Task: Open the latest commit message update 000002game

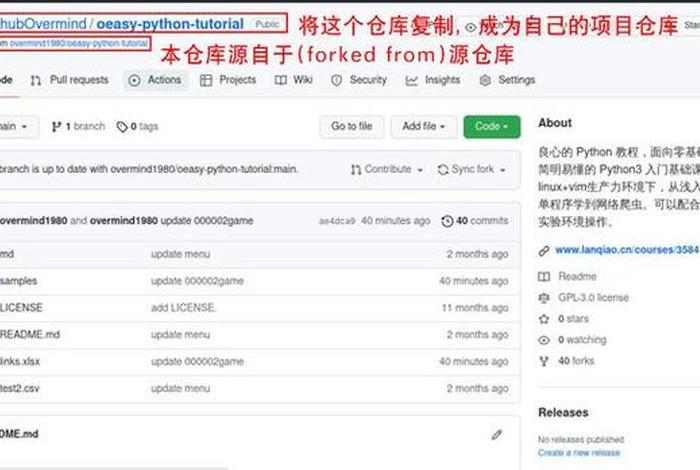Action: (207, 221)
